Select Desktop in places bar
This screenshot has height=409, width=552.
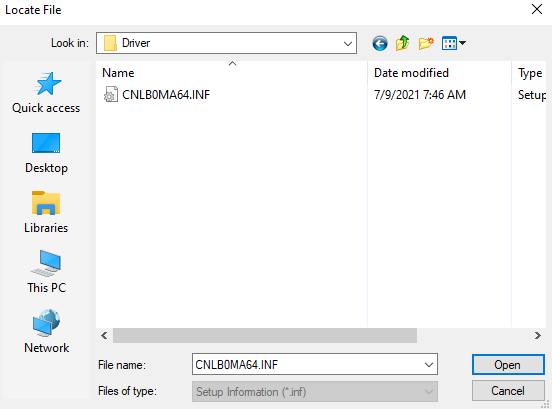(46, 153)
